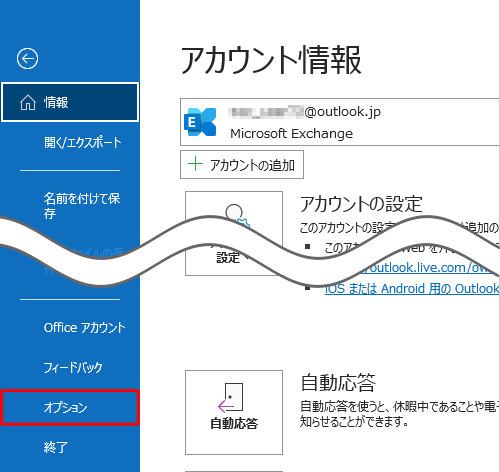Click the back arrow circle icon
Viewport: 500px width, 472px height.
pos(27,59)
